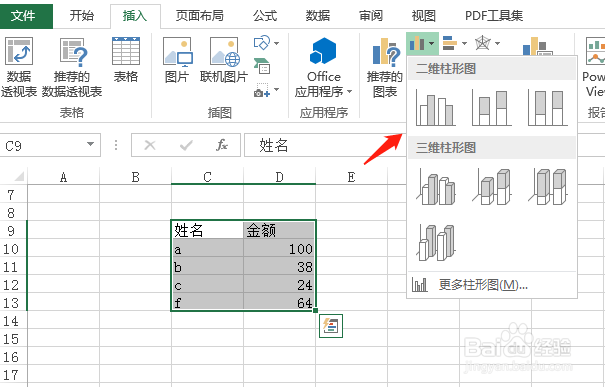
Task: Switch to the Formulas (公式) tab
Action: pos(265,15)
